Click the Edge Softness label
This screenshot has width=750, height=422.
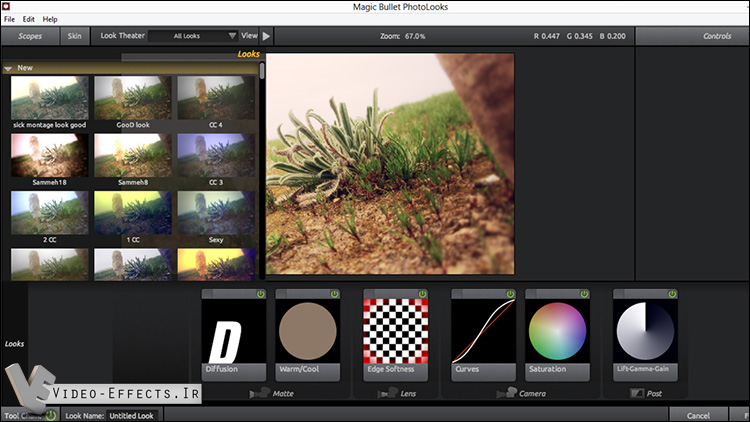(x=391, y=369)
